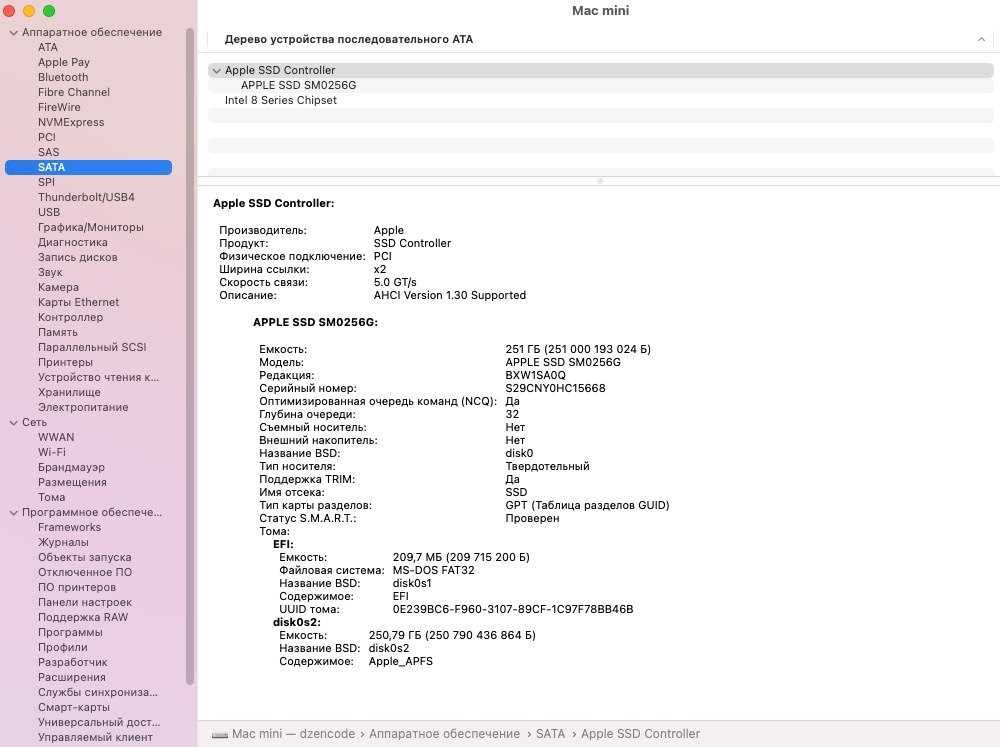Open Журналы sidebar item
This screenshot has height=747, width=1000.
point(63,542)
